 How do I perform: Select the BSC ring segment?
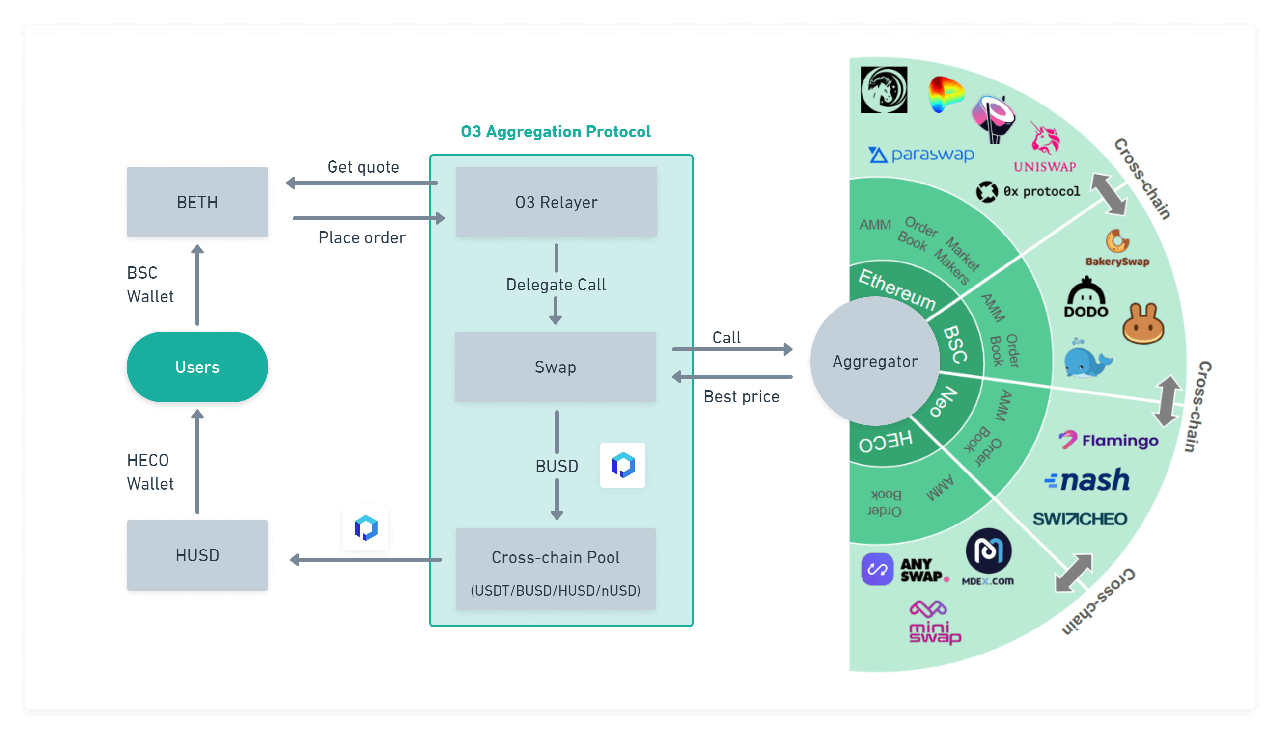click(956, 345)
